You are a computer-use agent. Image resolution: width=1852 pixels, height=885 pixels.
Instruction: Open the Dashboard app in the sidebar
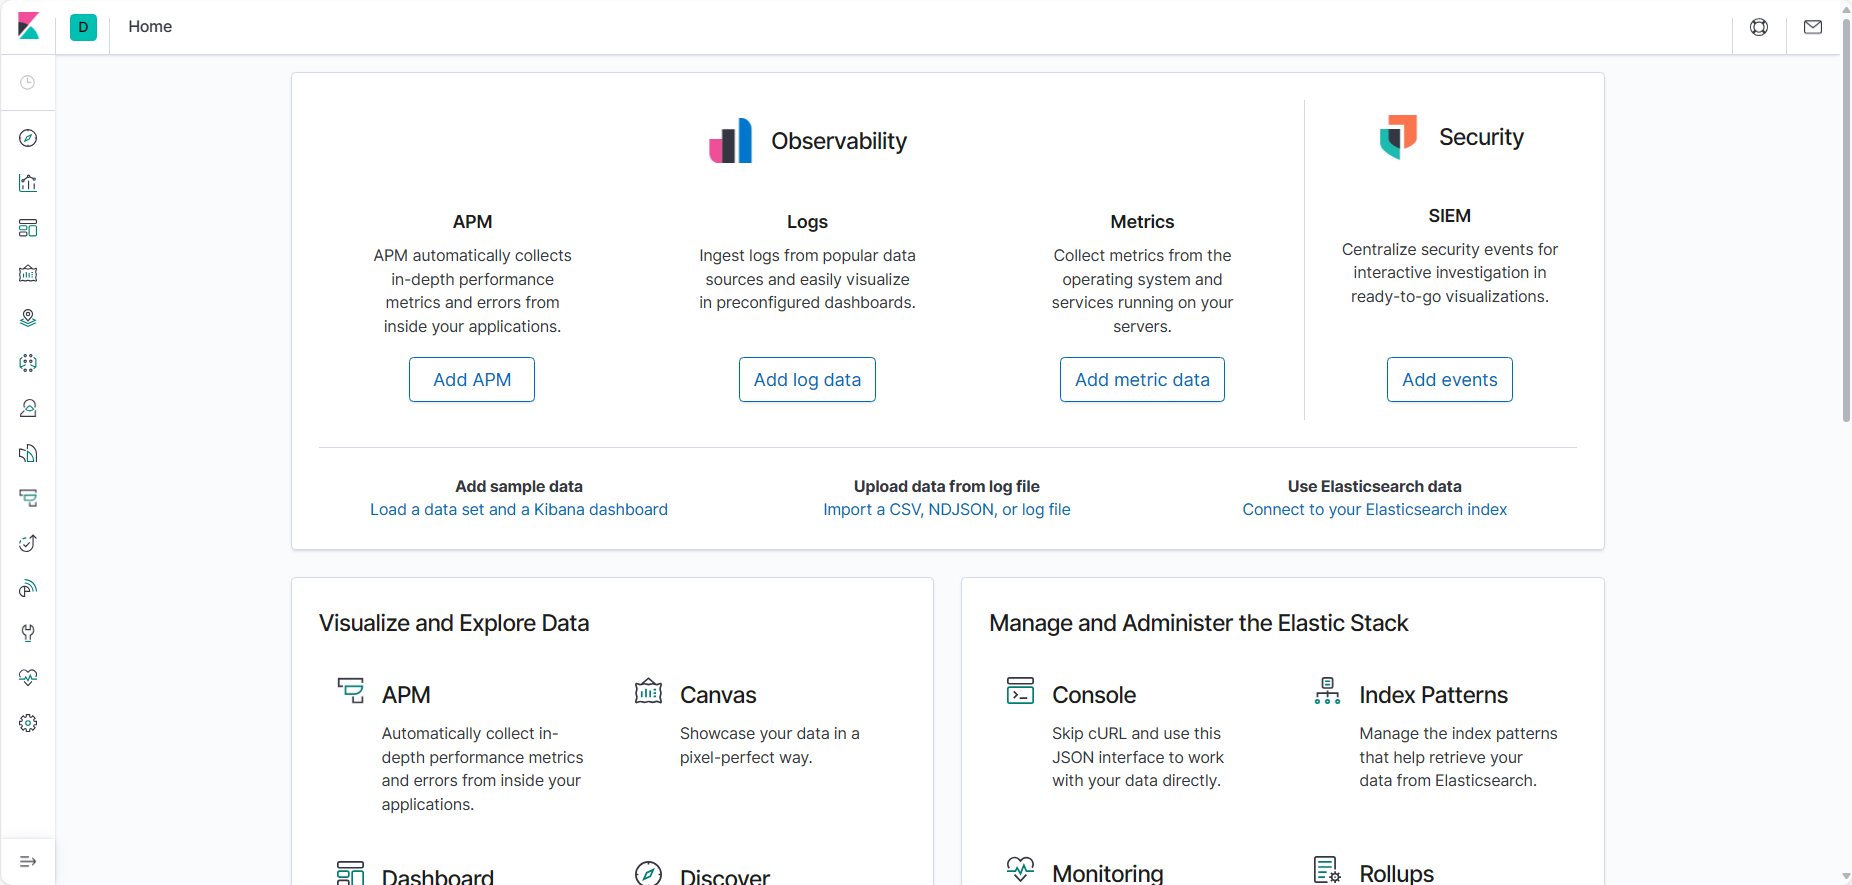(x=28, y=228)
